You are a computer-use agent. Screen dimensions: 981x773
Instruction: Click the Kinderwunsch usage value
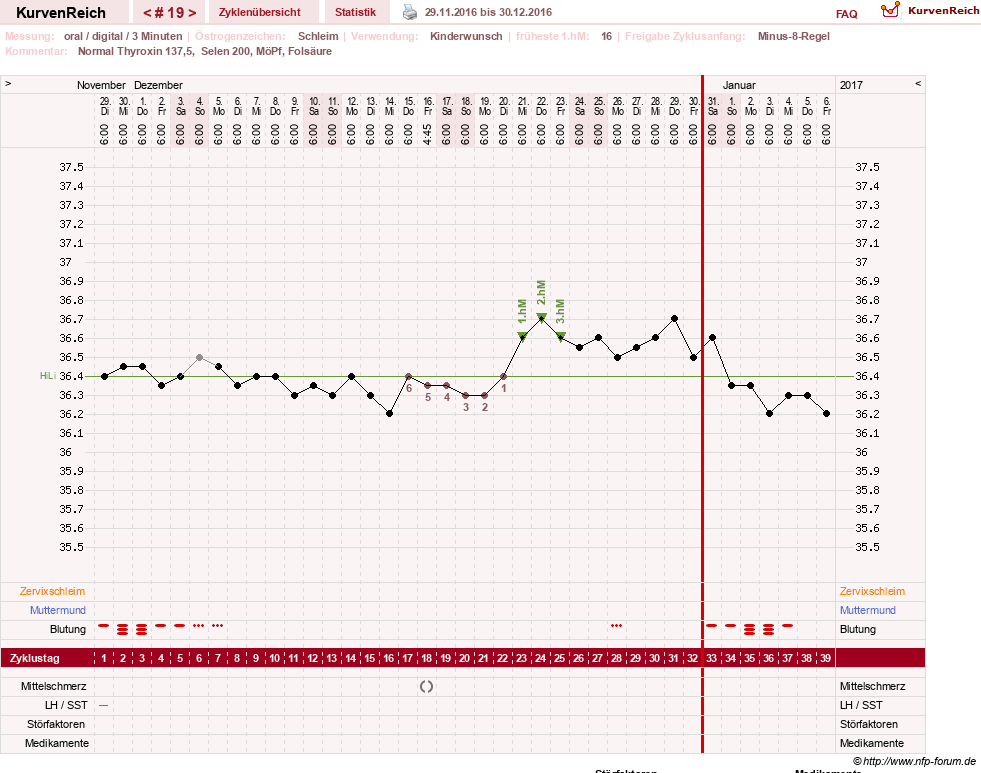tap(466, 36)
